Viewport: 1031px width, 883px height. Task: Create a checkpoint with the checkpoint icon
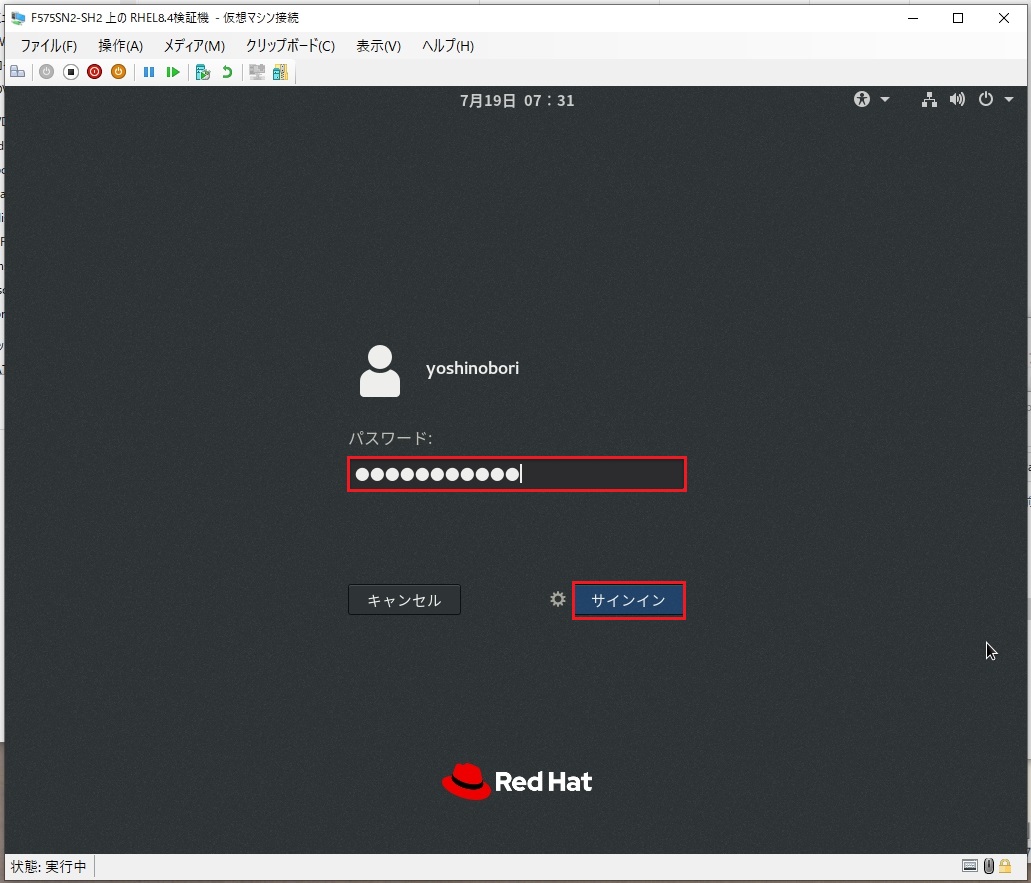[200, 71]
